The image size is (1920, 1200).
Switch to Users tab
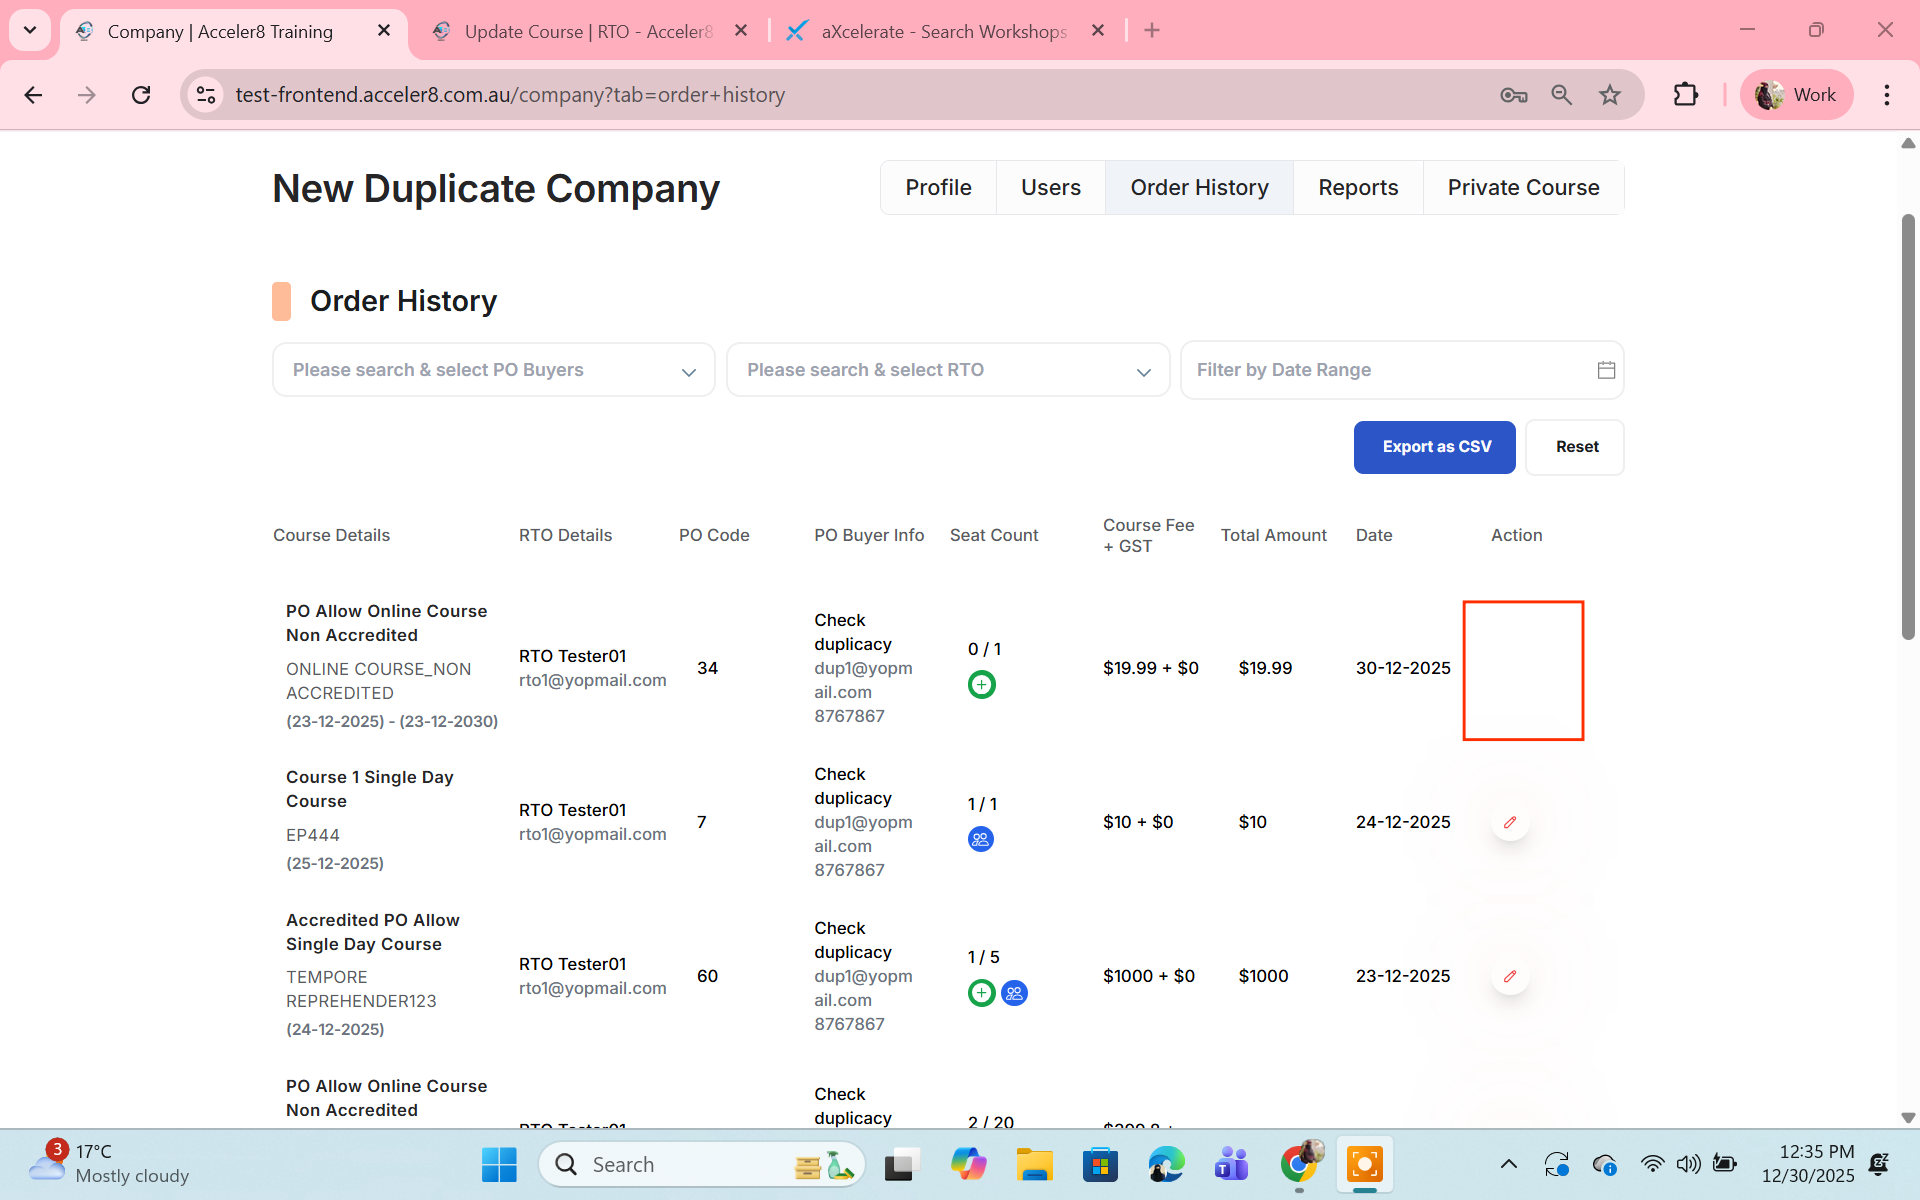point(1050,188)
